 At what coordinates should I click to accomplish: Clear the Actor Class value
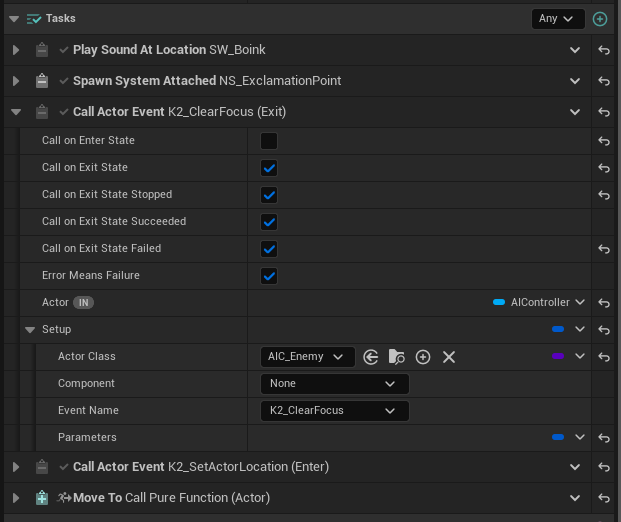click(x=449, y=357)
